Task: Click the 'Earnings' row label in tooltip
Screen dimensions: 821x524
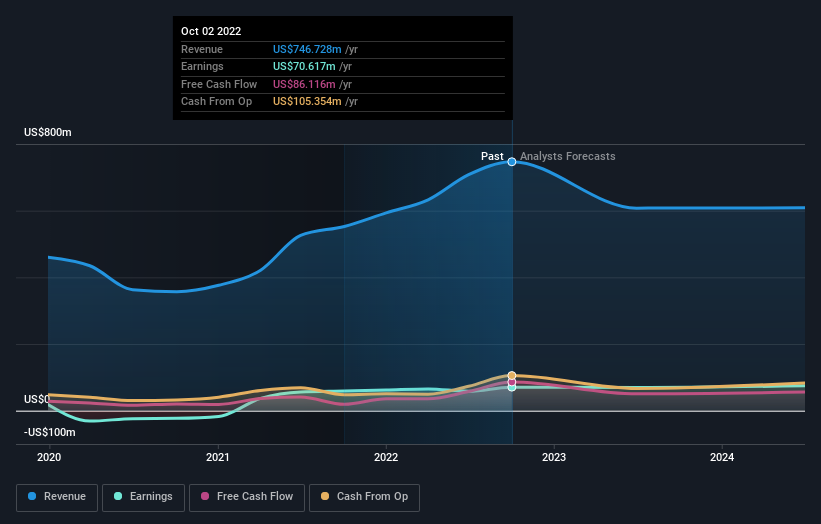Action: 202,66
